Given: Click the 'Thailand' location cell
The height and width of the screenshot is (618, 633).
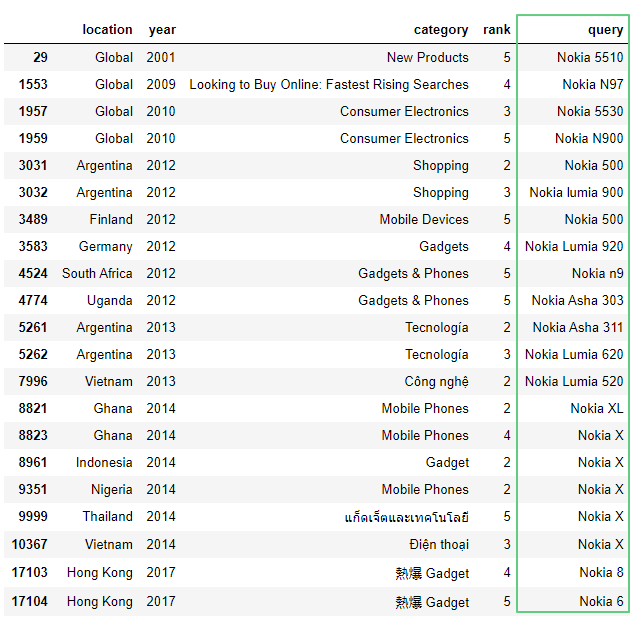Looking at the screenshot, I should 107,517.
